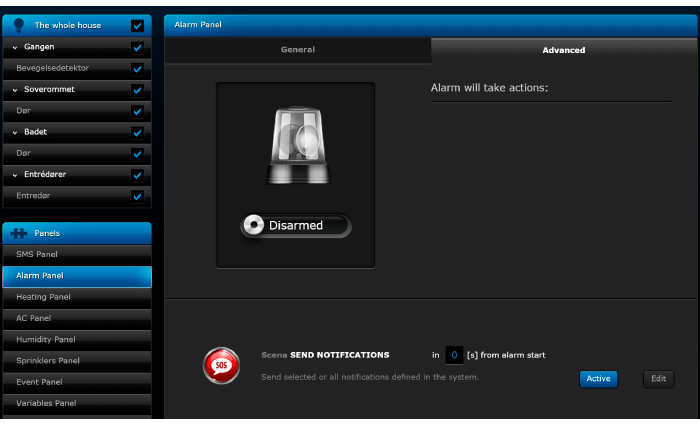Go to the Sprinklers Panel
This screenshot has height=424, width=700.
[x=76, y=360]
